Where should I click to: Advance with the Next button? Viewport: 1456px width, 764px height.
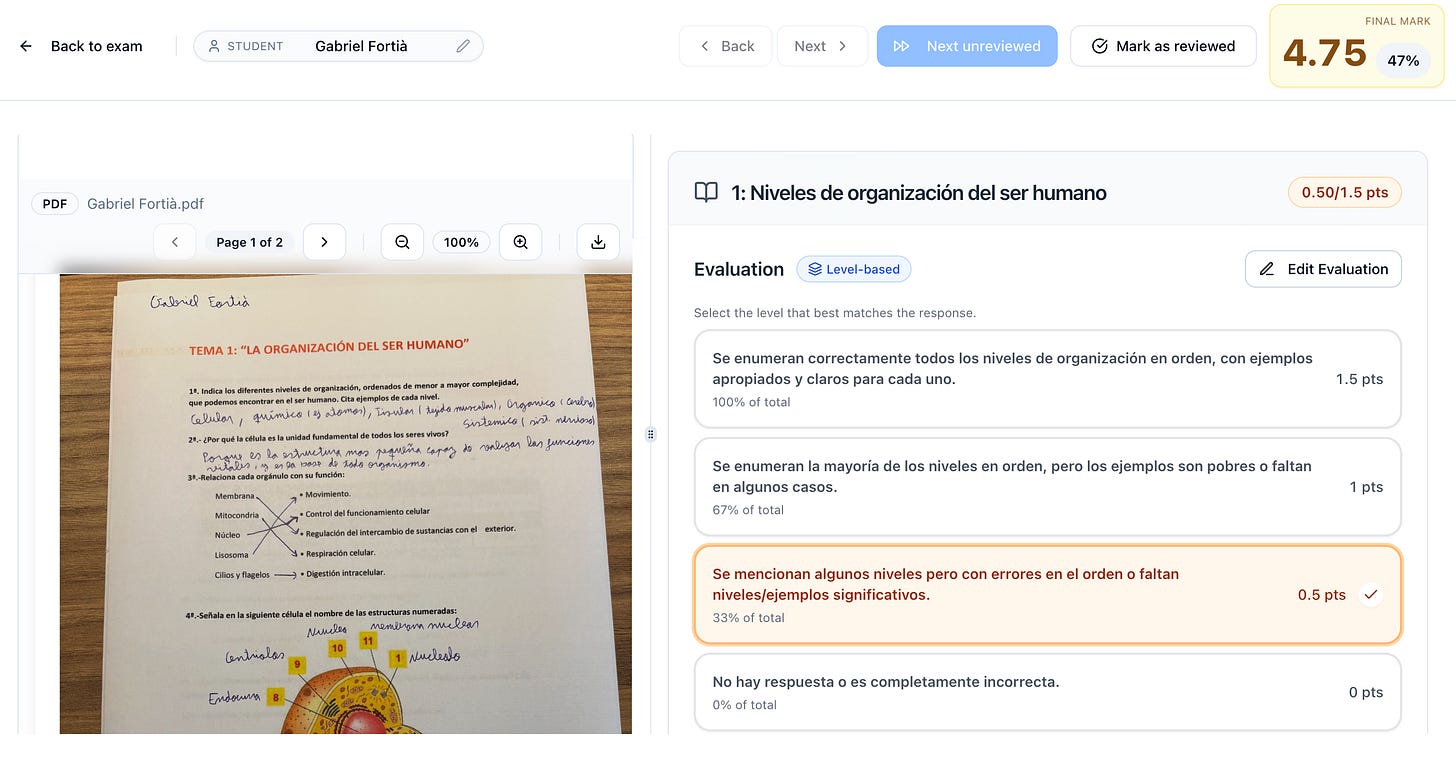pyautogui.click(x=822, y=46)
